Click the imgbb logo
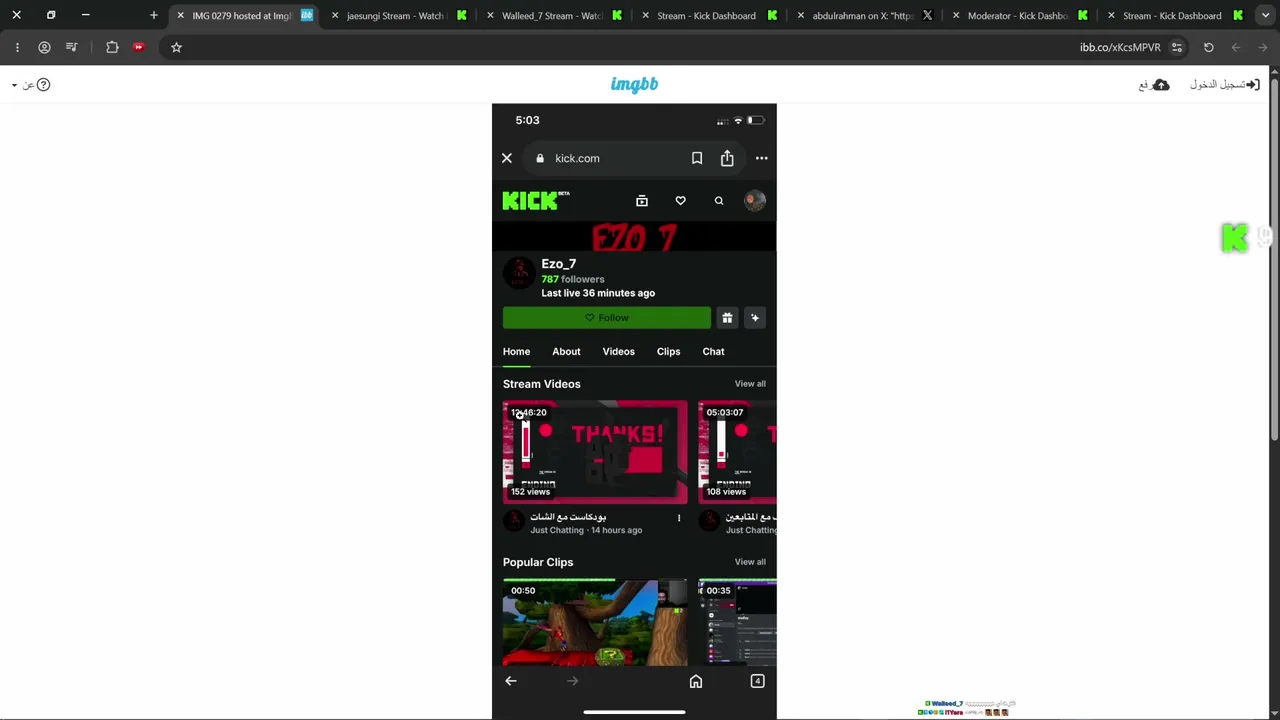Screen dimensions: 1280x720 (x=634, y=85)
